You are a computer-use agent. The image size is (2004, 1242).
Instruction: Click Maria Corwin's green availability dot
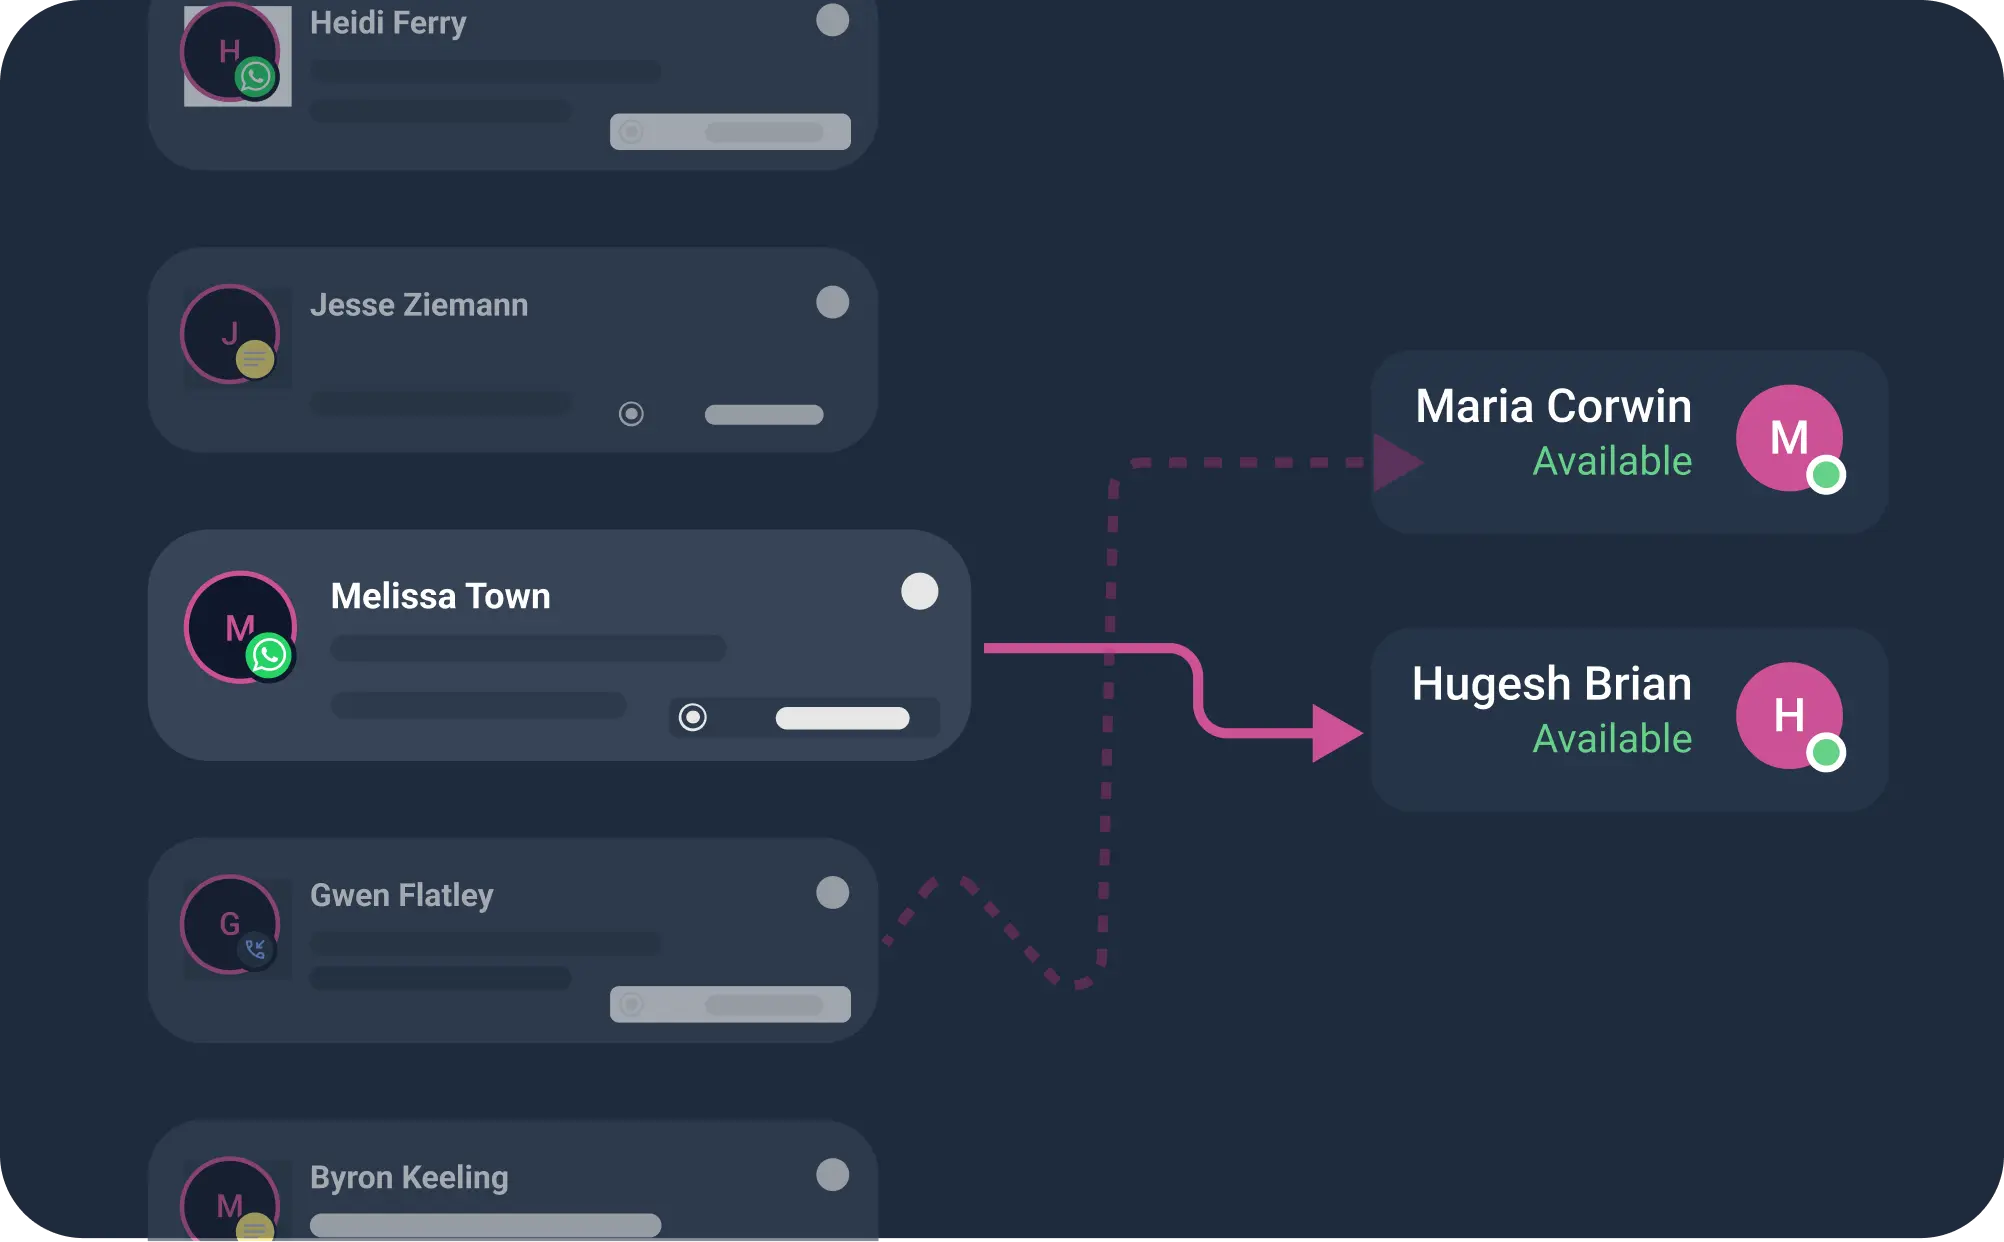point(1826,475)
